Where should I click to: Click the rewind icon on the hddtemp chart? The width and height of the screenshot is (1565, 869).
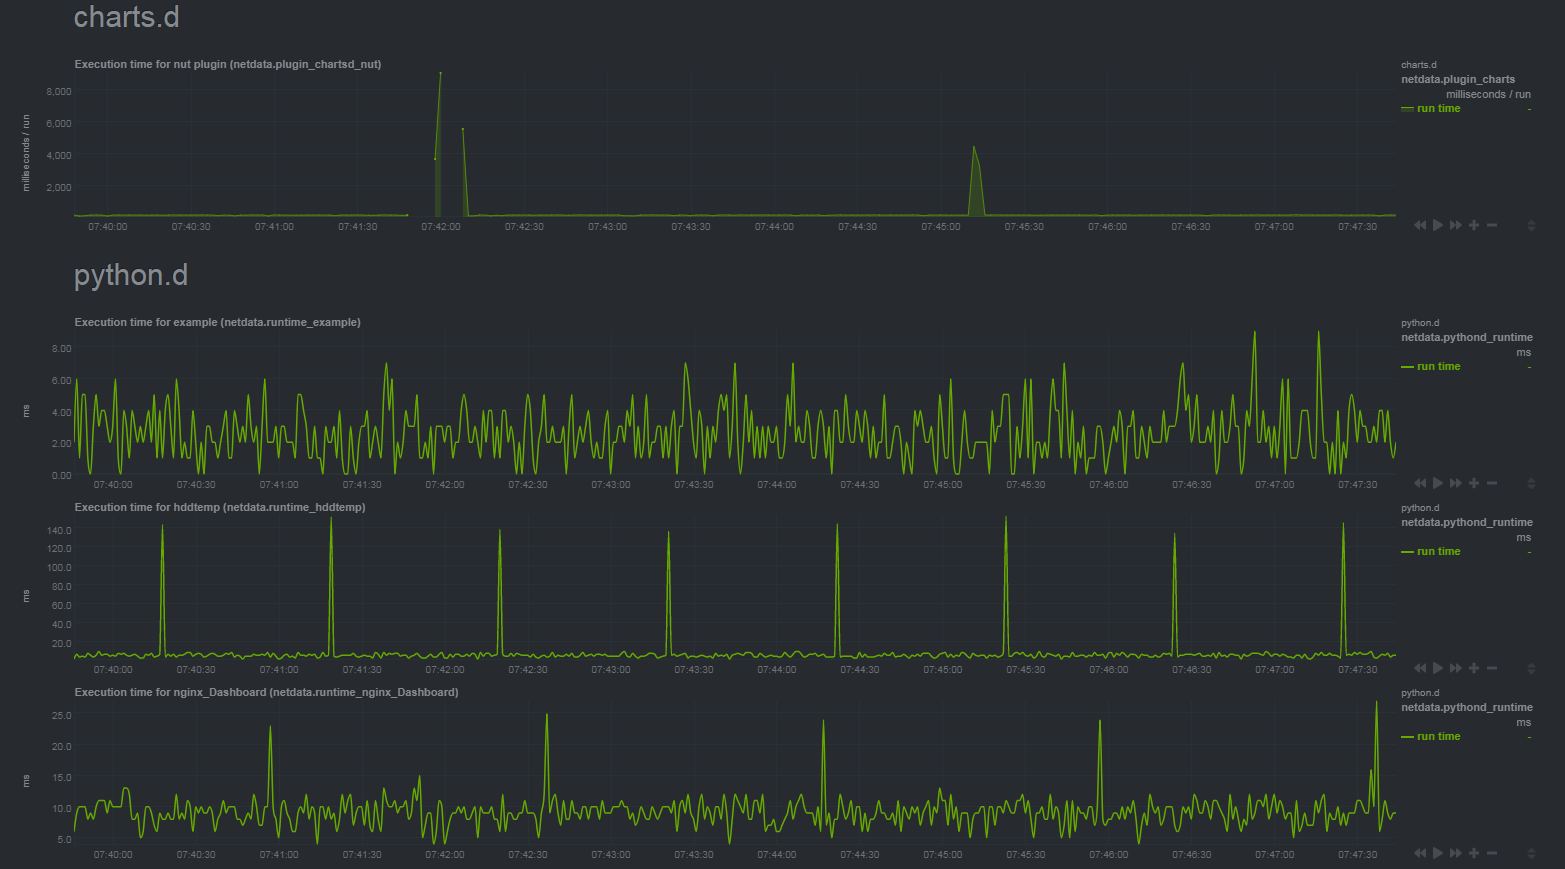coord(1420,668)
